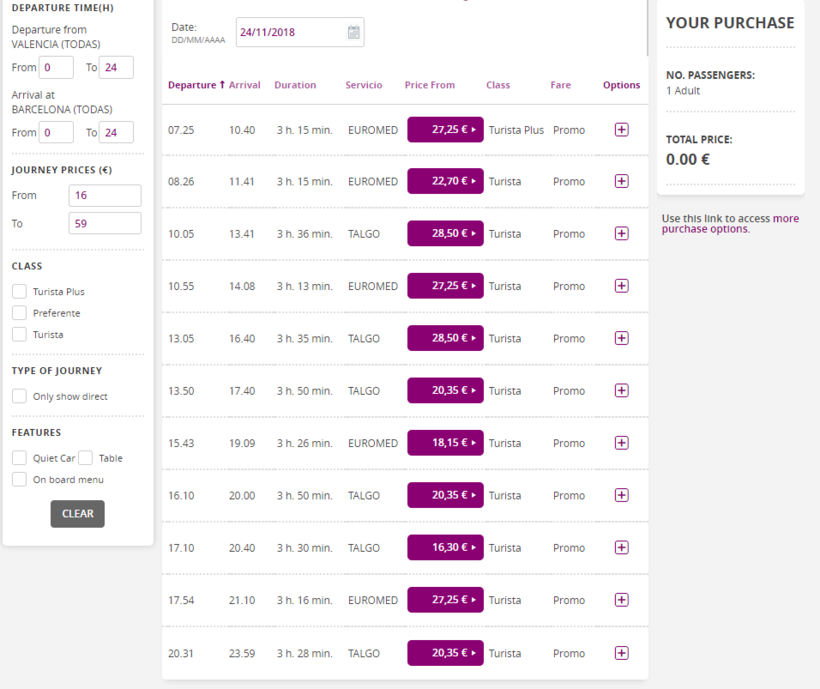The width and height of the screenshot is (820, 689).
Task: Pick the 22,70 € price for 08.26 train
Action: tap(445, 181)
